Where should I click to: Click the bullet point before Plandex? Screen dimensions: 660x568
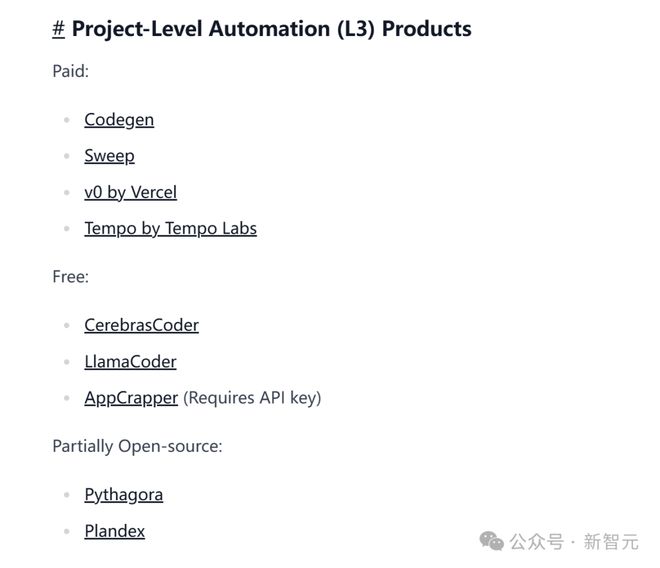click(x=67, y=531)
